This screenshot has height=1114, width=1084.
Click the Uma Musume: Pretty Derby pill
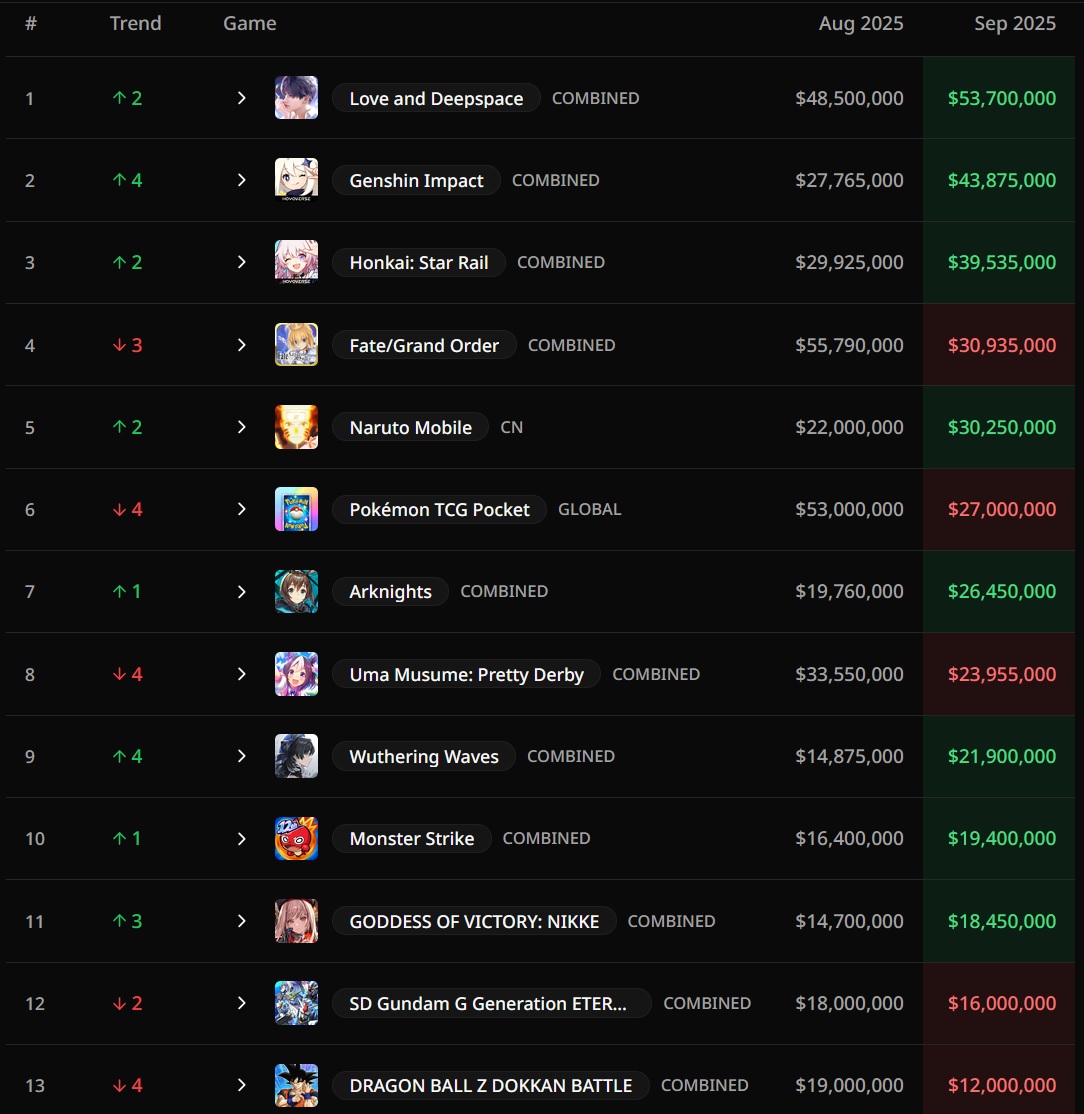coord(467,674)
